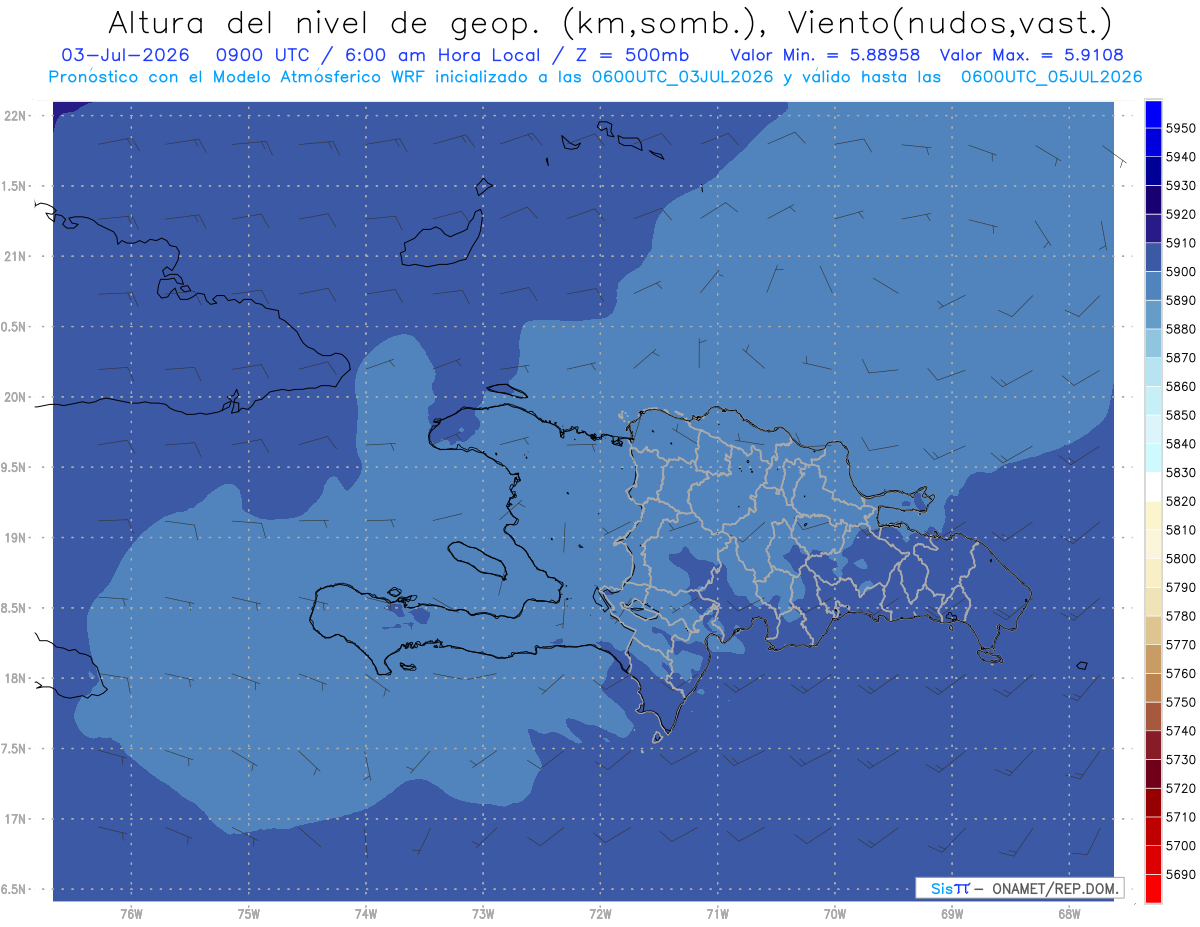
Task: Click the color swatch between 5890 and 5900
Action: [1152, 286]
